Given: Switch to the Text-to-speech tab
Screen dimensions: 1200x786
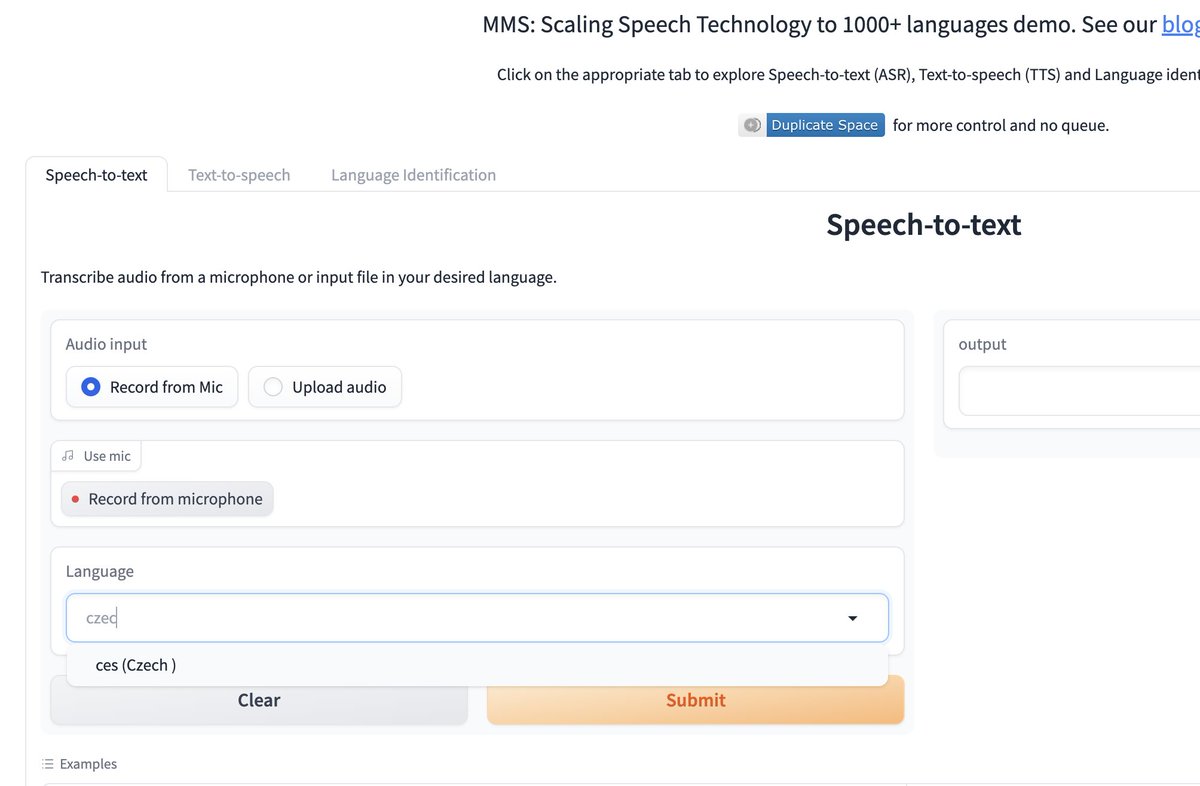Looking at the screenshot, I should tap(239, 175).
